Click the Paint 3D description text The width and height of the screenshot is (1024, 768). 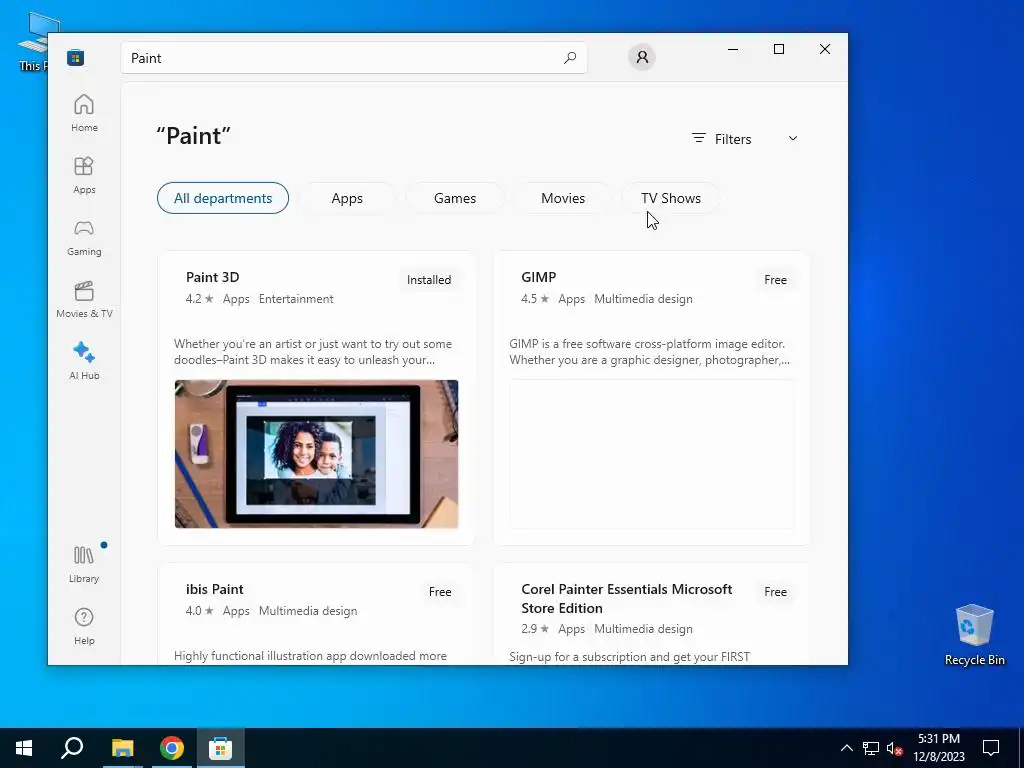pyautogui.click(x=313, y=352)
